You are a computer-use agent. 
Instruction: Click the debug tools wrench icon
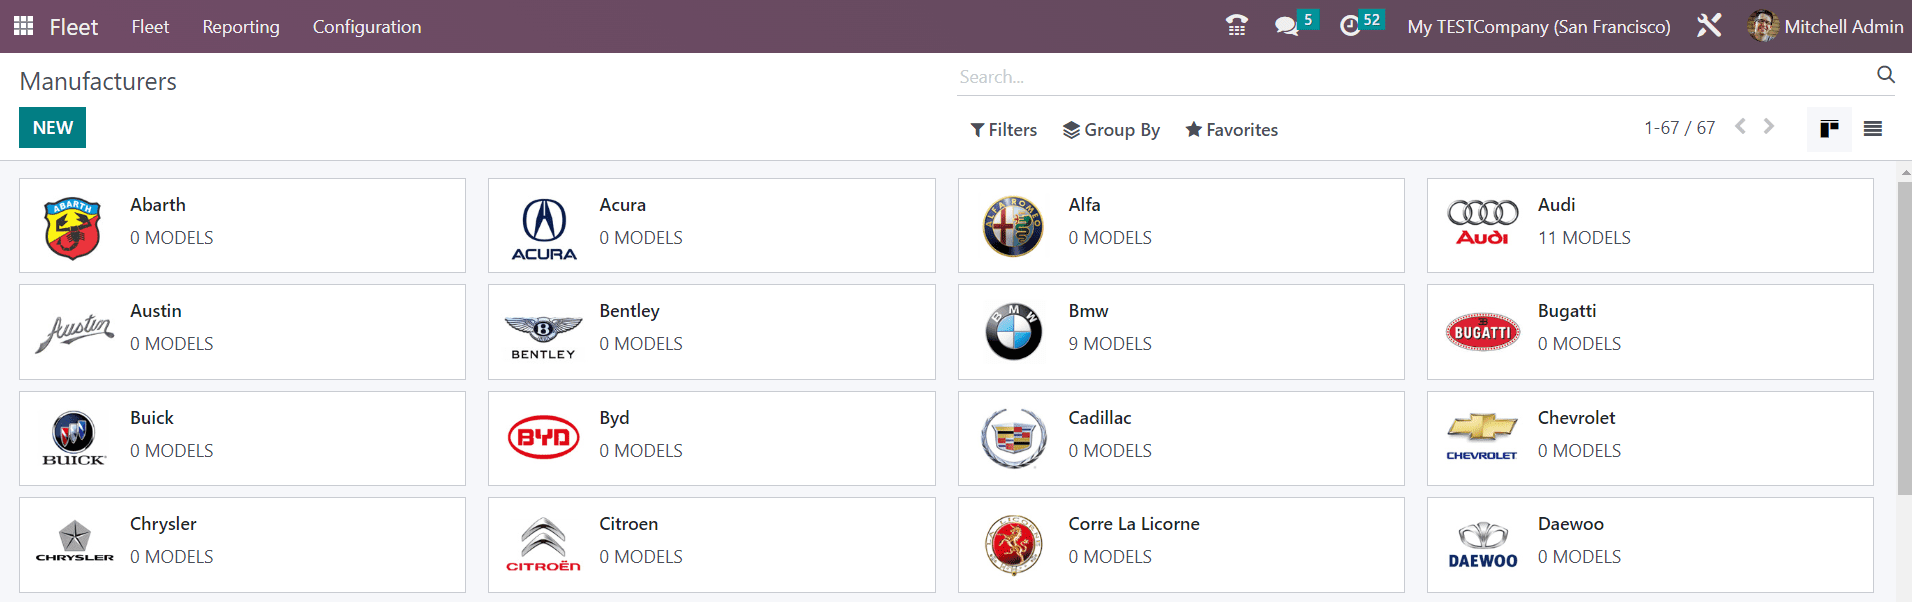pos(1709,26)
